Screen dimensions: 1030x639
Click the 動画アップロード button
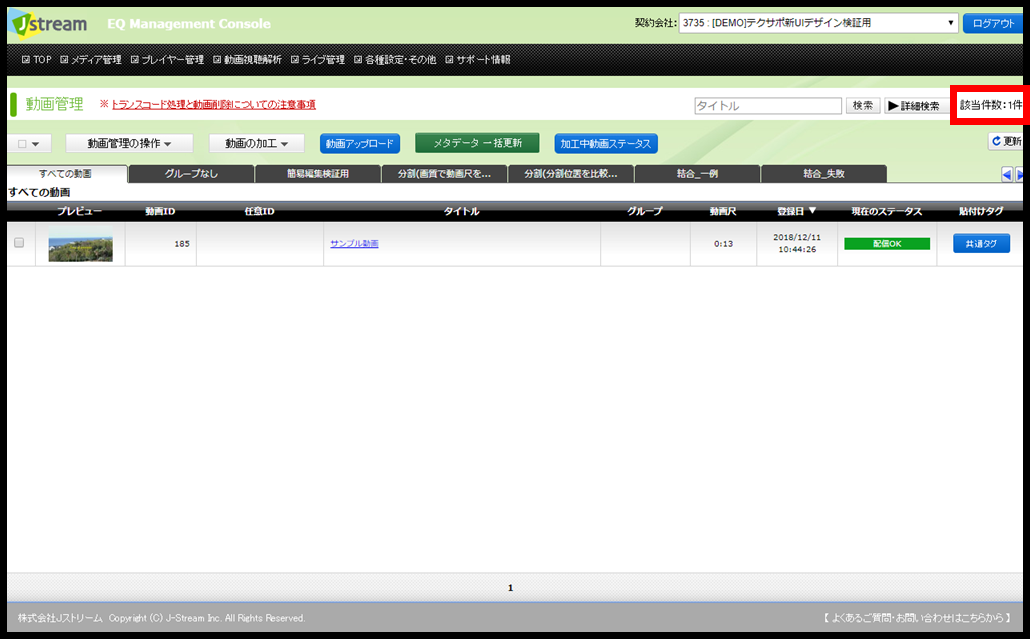click(x=359, y=143)
